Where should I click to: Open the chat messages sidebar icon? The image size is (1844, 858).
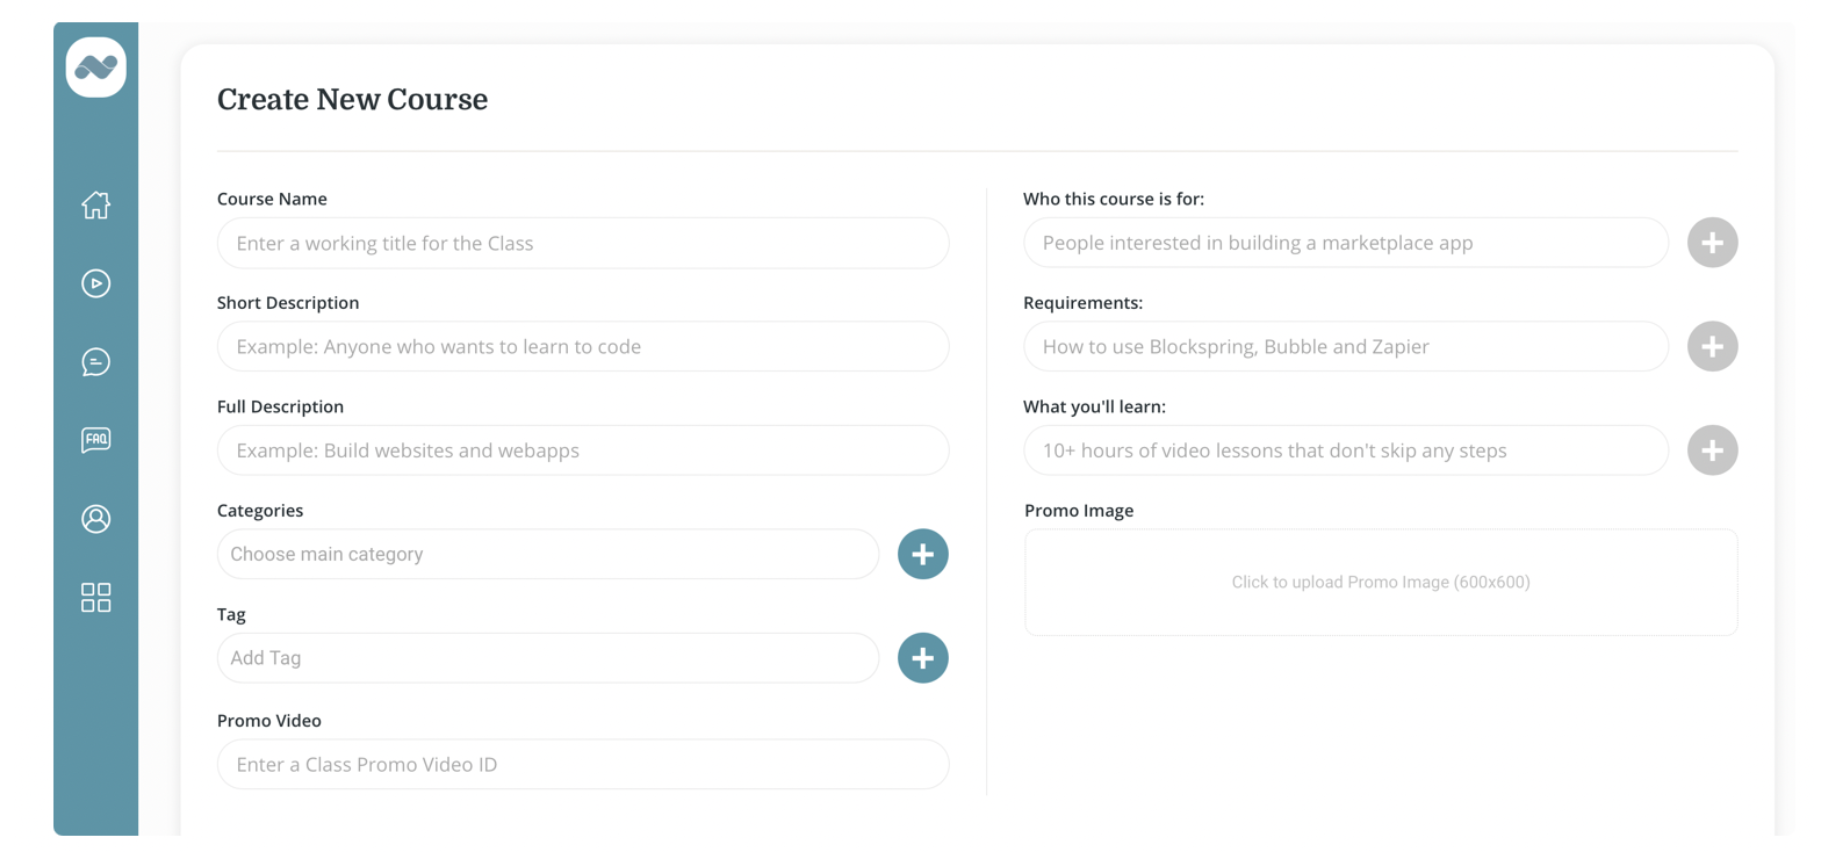[x=96, y=362]
